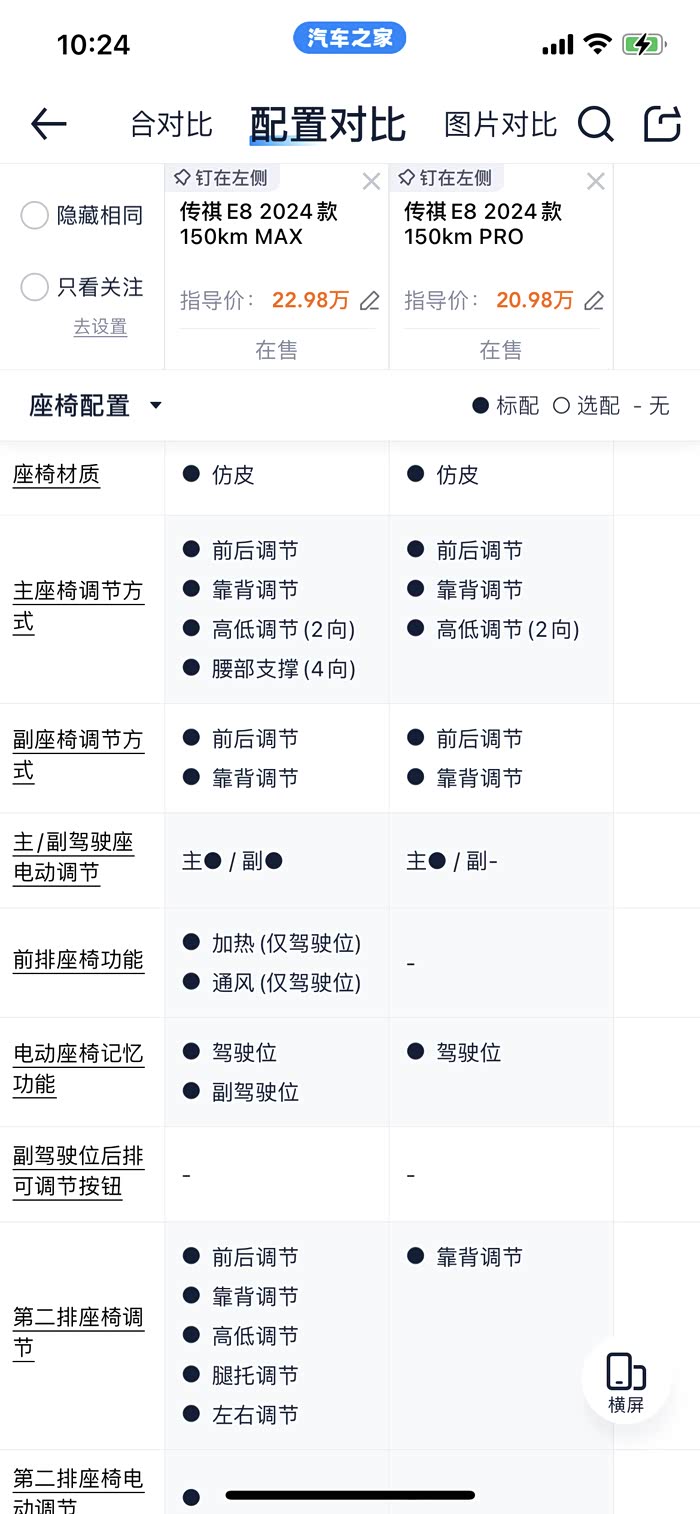The height and width of the screenshot is (1514, 700).
Task: Open the 去设置 link
Action: [100, 327]
